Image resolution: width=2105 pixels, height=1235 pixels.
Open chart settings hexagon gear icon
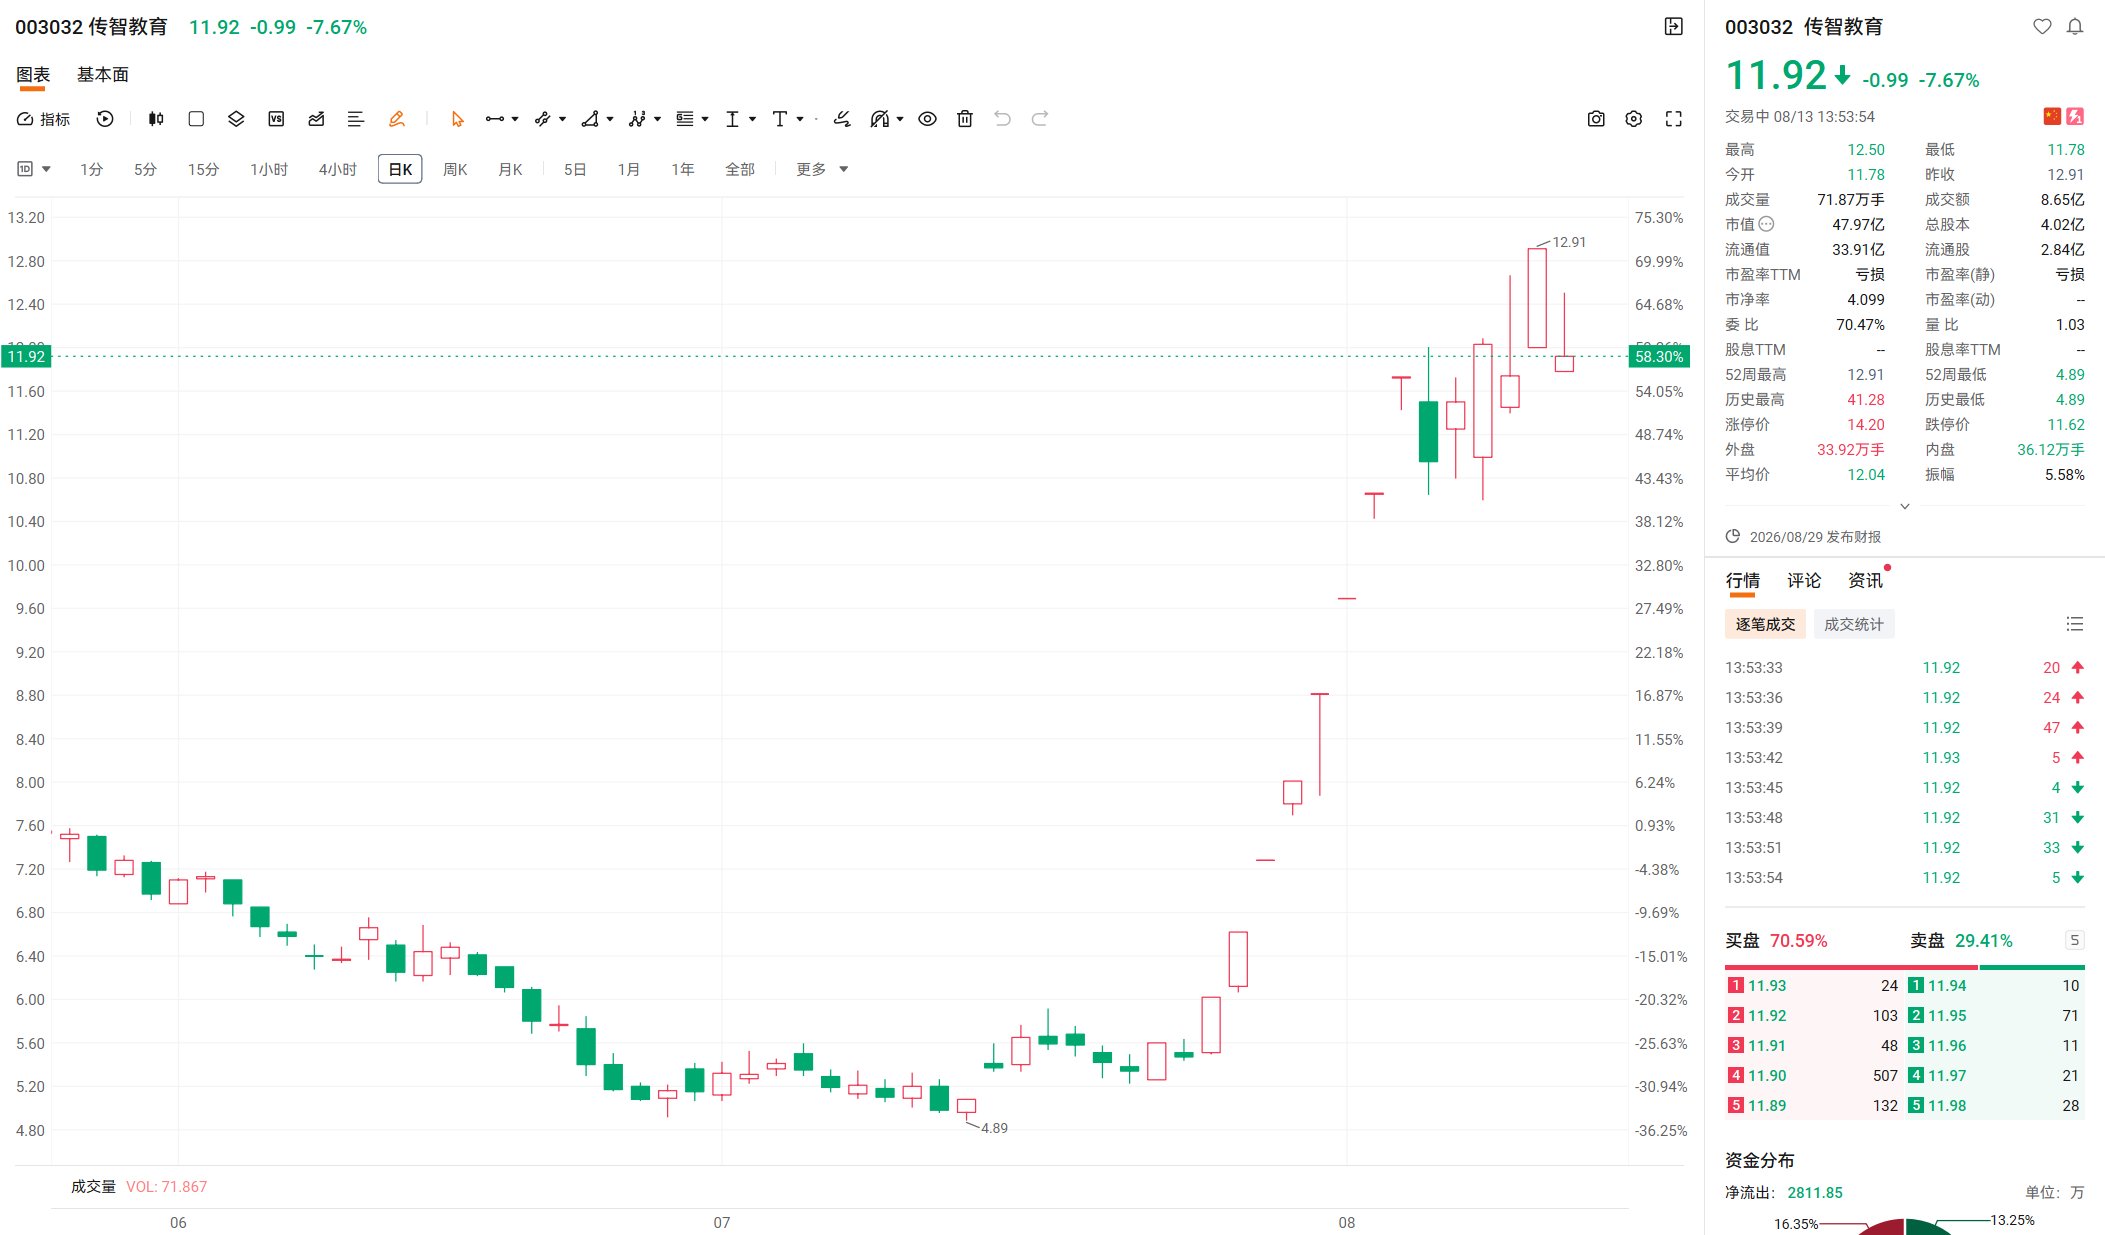coord(1634,119)
